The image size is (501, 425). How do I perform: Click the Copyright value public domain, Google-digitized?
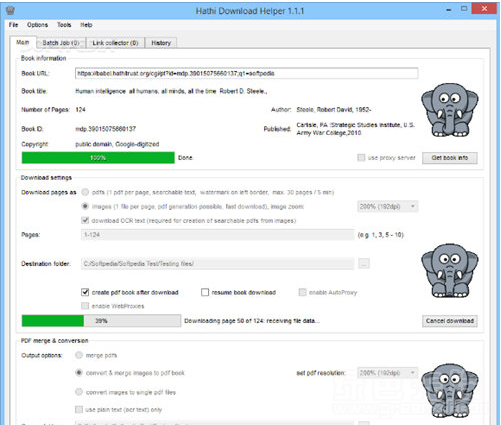pyautogui.click(x=117, y=144)
